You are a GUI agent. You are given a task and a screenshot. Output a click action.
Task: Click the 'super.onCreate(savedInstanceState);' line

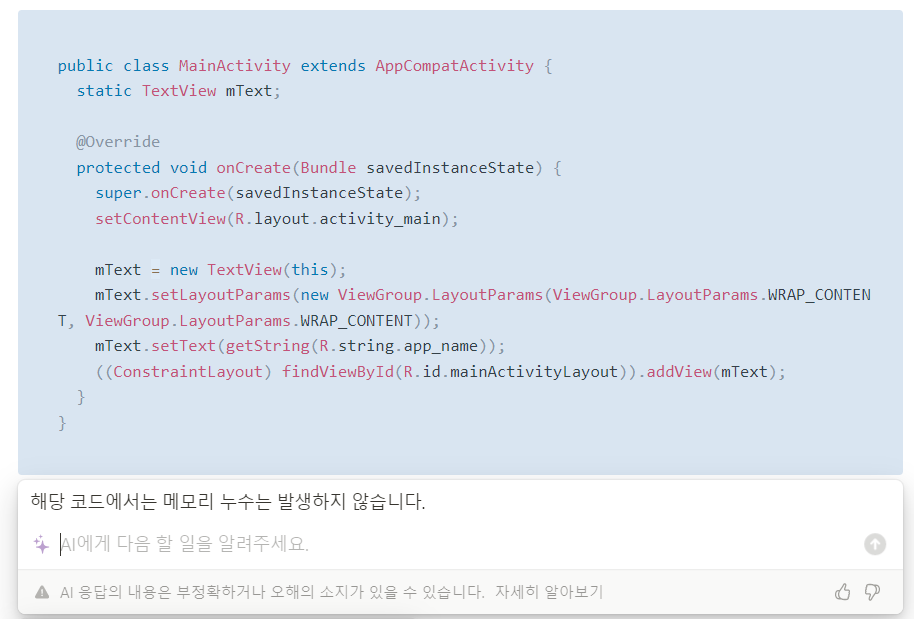click(258, 193)
